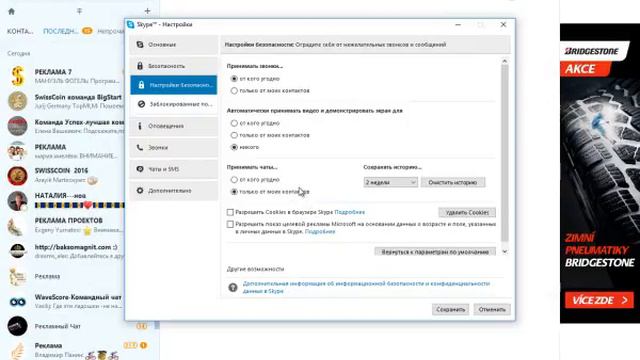Open the dial pad icon in Skype header
640x360 pixels.
pyautogui.click(x=79, y=11)
